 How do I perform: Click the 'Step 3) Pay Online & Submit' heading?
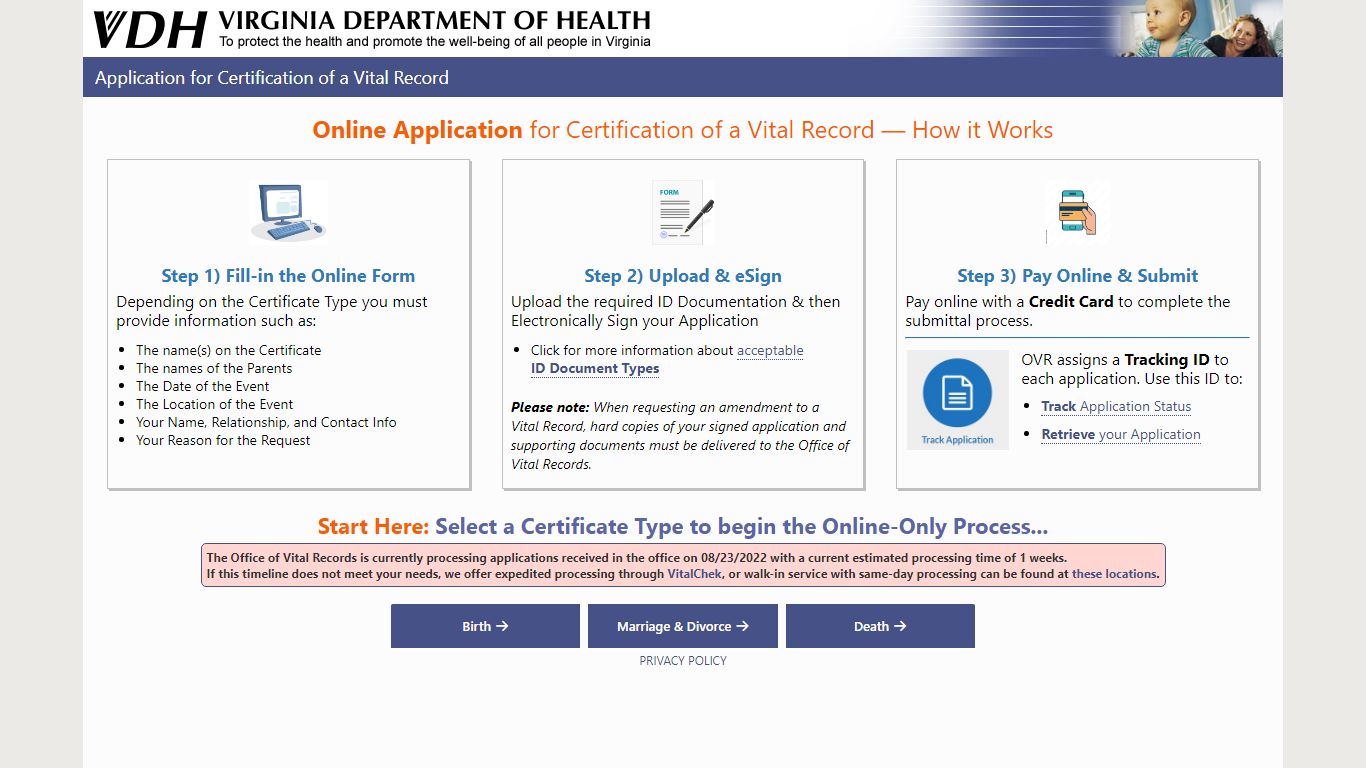click(1077, 276)
